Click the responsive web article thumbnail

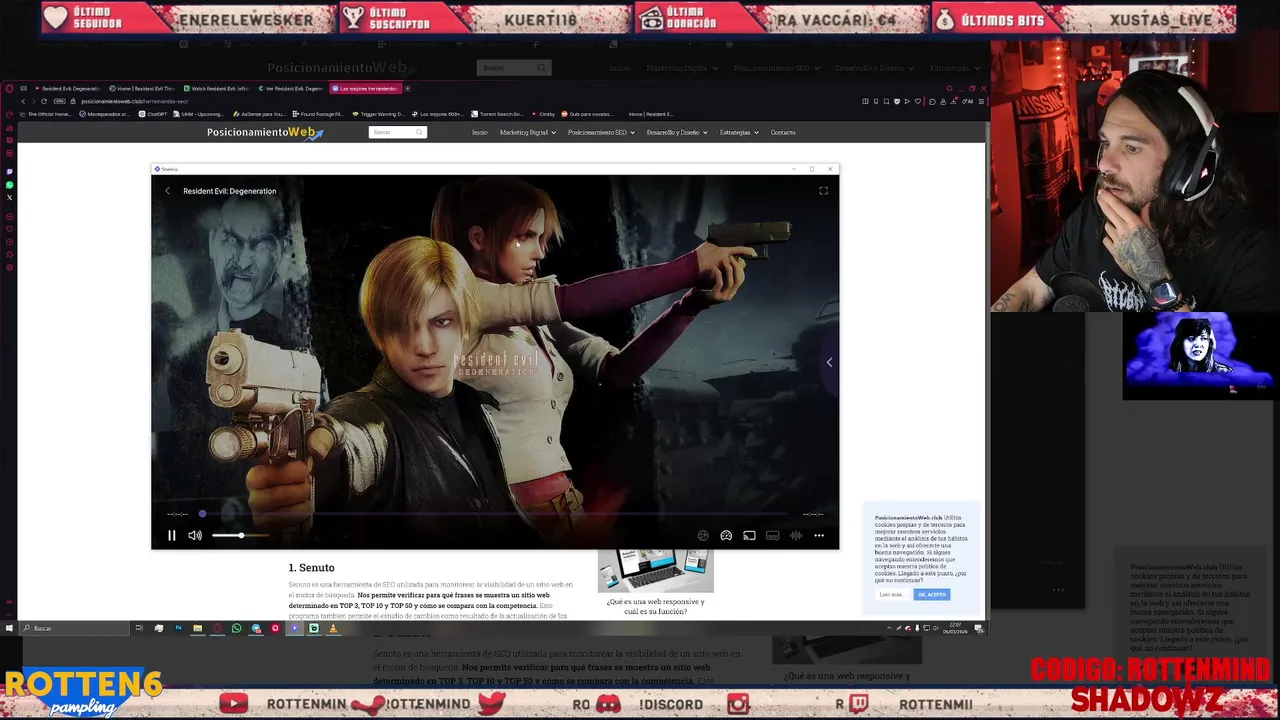coord(655,570)
